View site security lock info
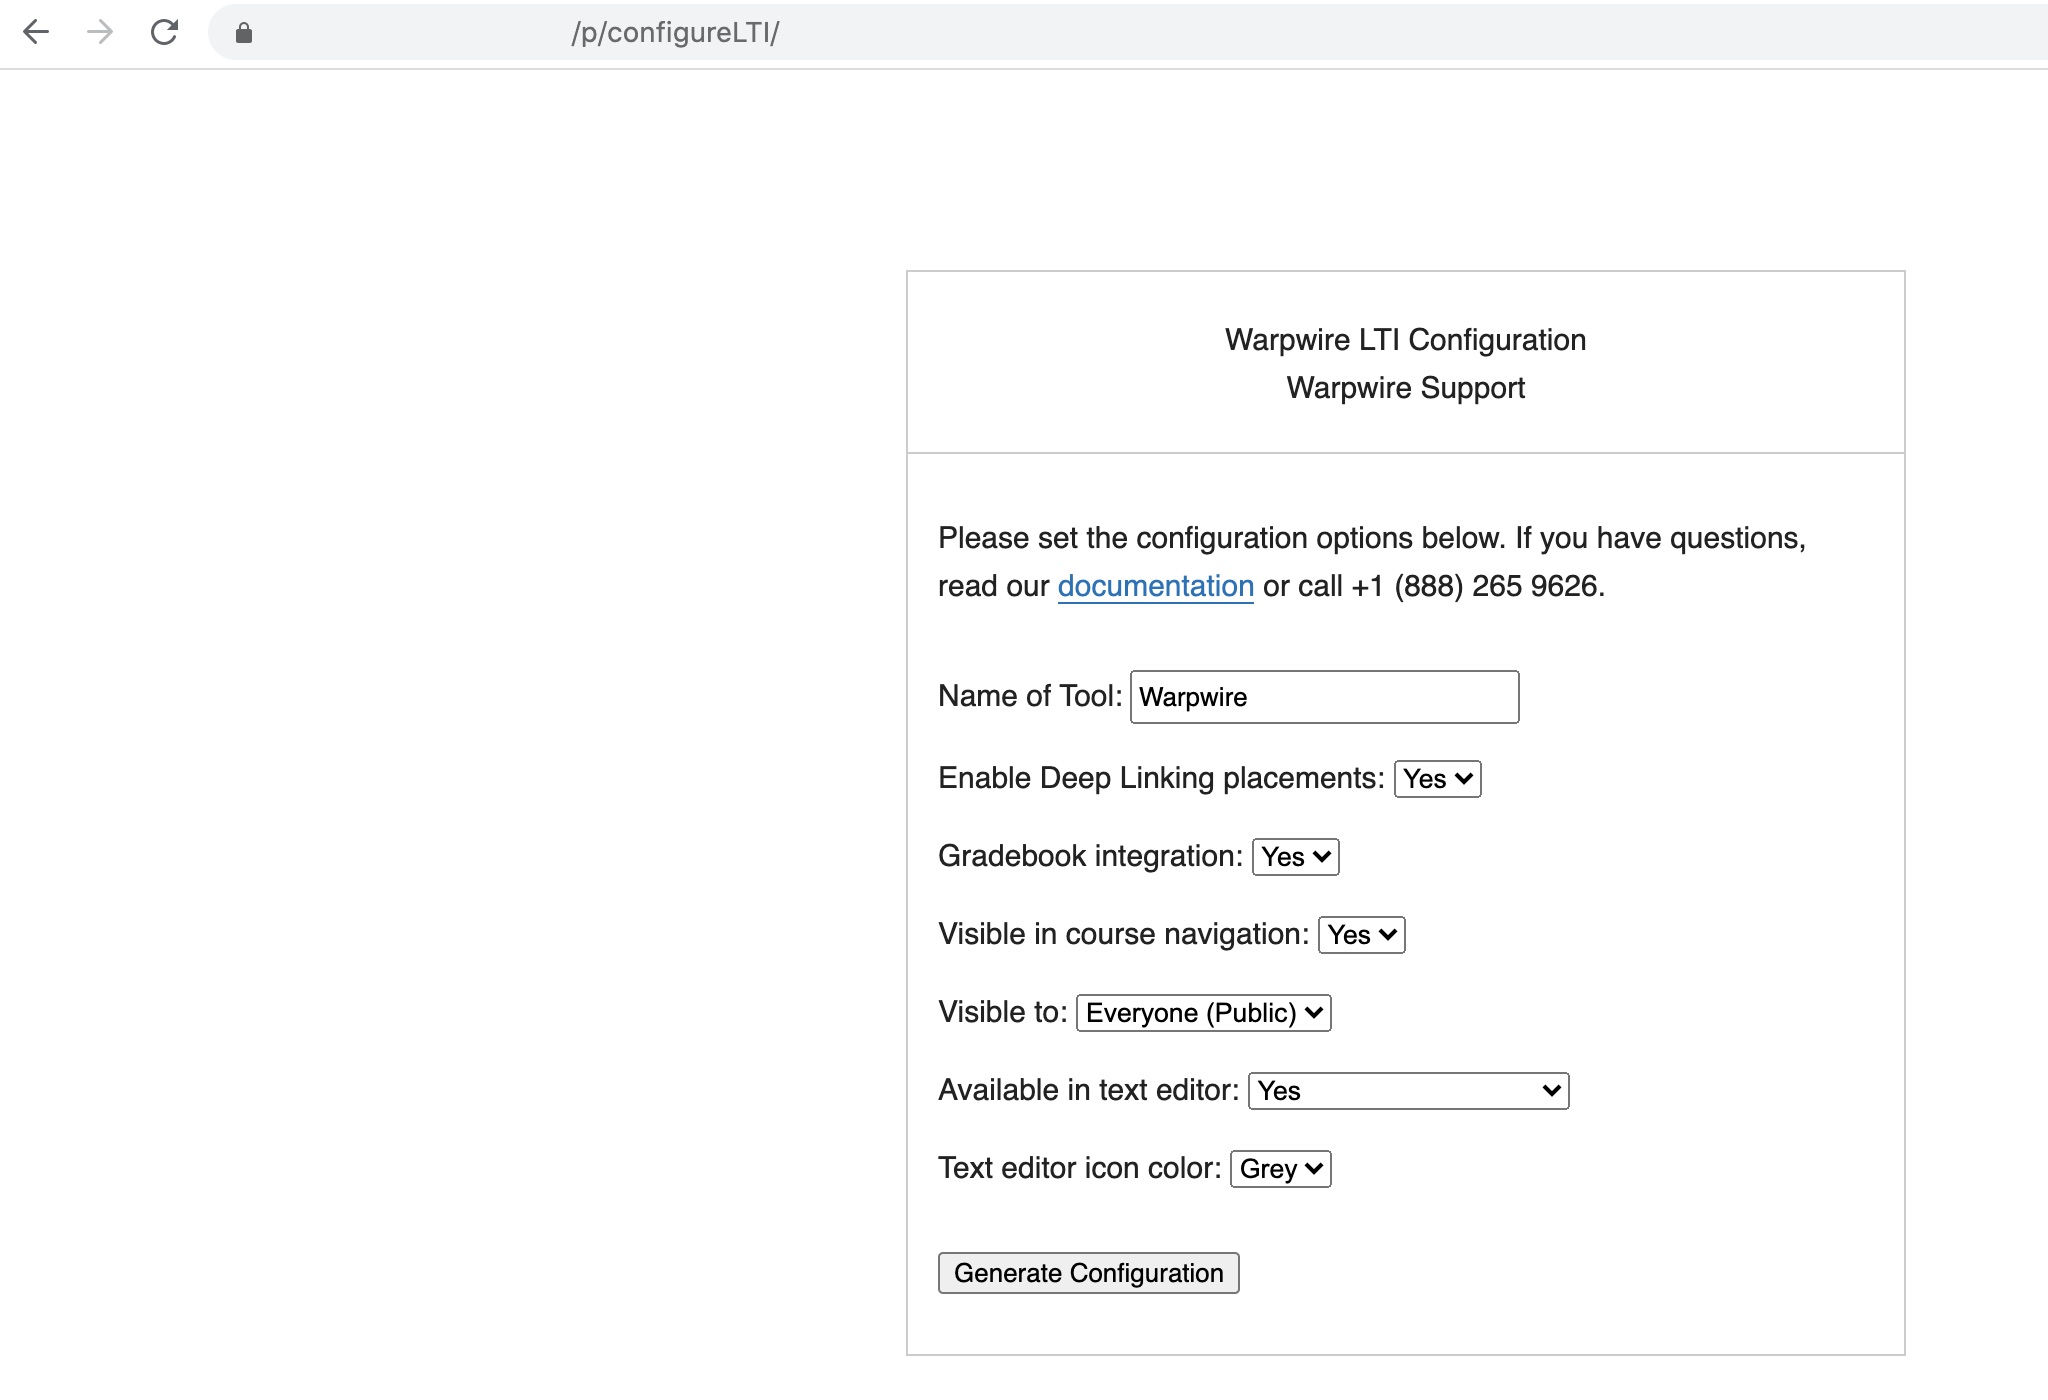Viewport: 2048px width, 1400px height. coord(244,33)
